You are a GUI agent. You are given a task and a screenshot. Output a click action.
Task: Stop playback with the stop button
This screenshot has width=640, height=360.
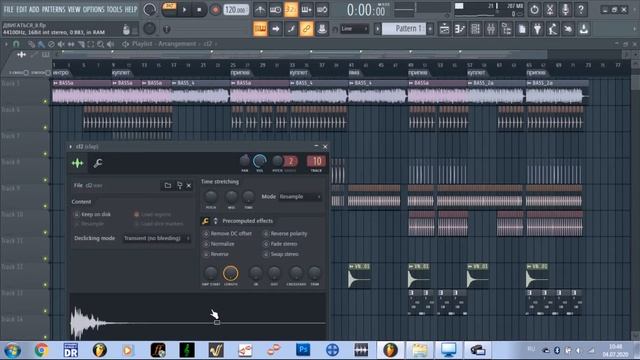click(199, 9)
